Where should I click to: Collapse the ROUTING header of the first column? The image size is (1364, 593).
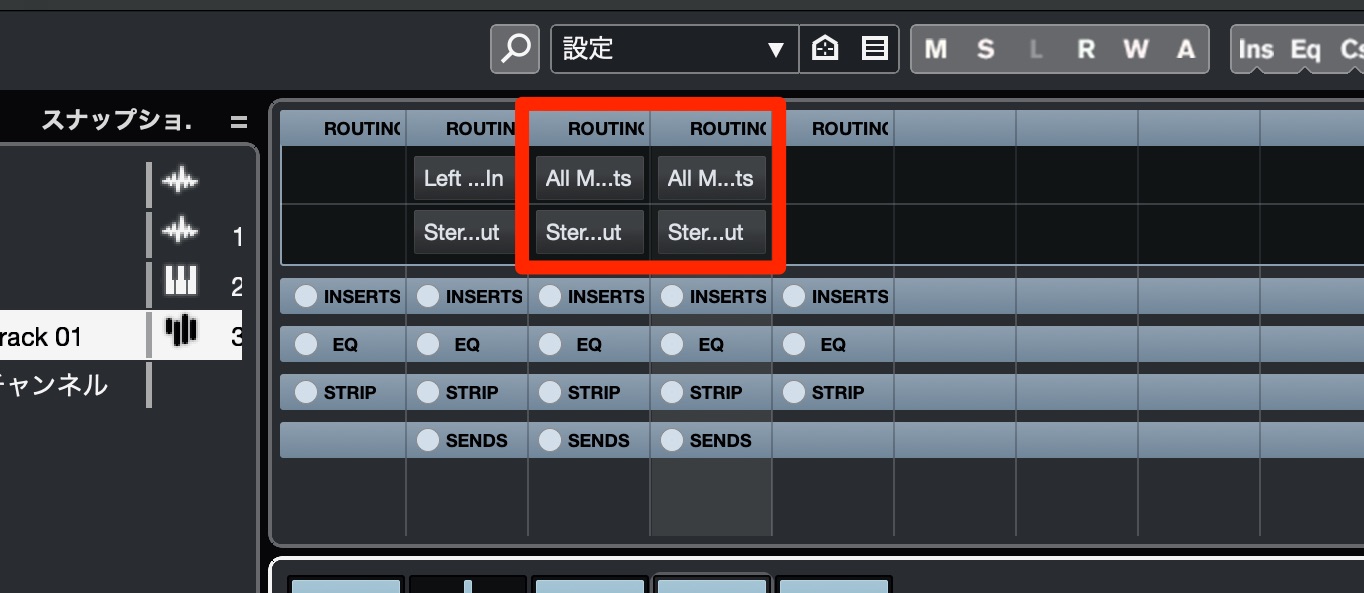click(x=343, y=128)
